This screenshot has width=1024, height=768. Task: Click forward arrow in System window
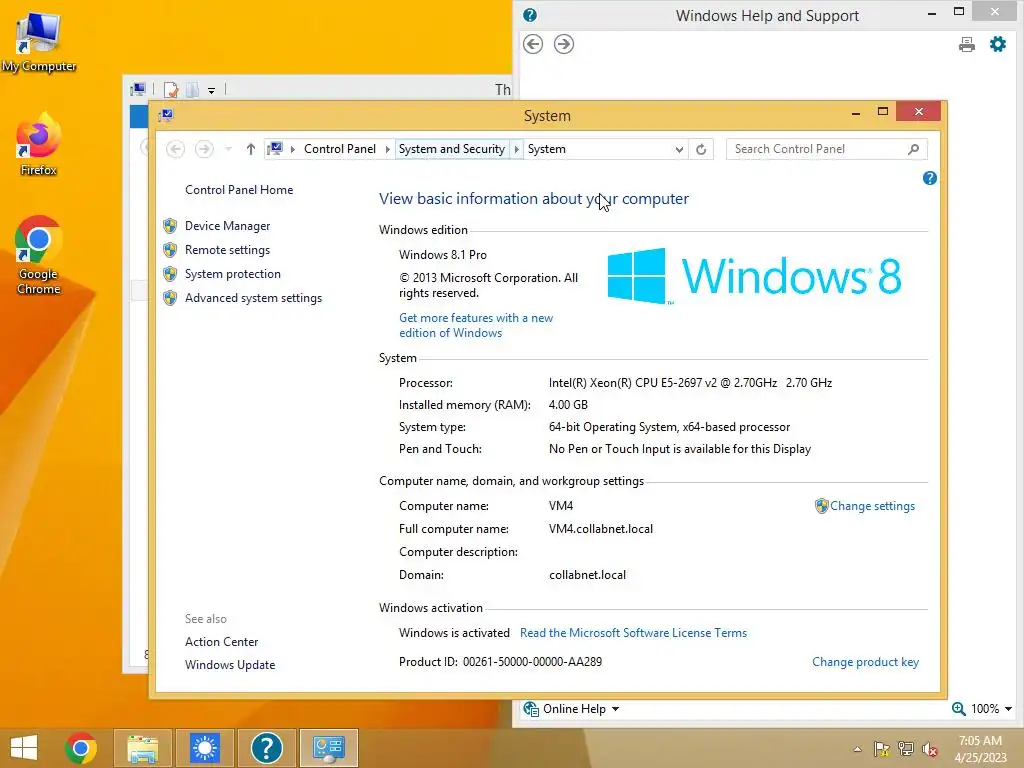(204, 150)
